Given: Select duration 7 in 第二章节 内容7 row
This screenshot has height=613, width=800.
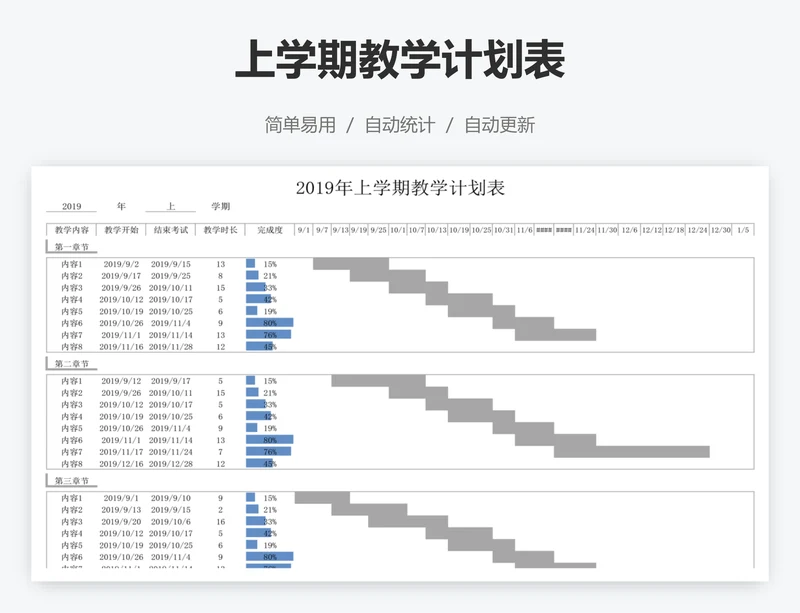Looking at the screenshot, I should click(x=220, y=452).
